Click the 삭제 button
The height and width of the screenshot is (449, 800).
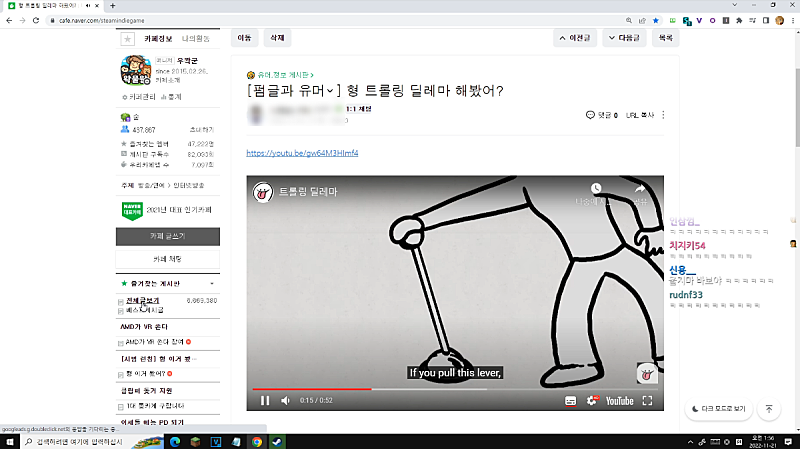(277, 38)
